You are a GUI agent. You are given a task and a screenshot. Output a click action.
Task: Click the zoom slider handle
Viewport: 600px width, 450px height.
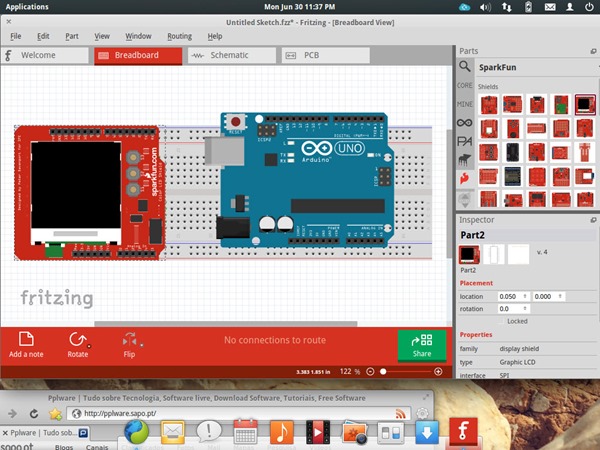[383, 372]
